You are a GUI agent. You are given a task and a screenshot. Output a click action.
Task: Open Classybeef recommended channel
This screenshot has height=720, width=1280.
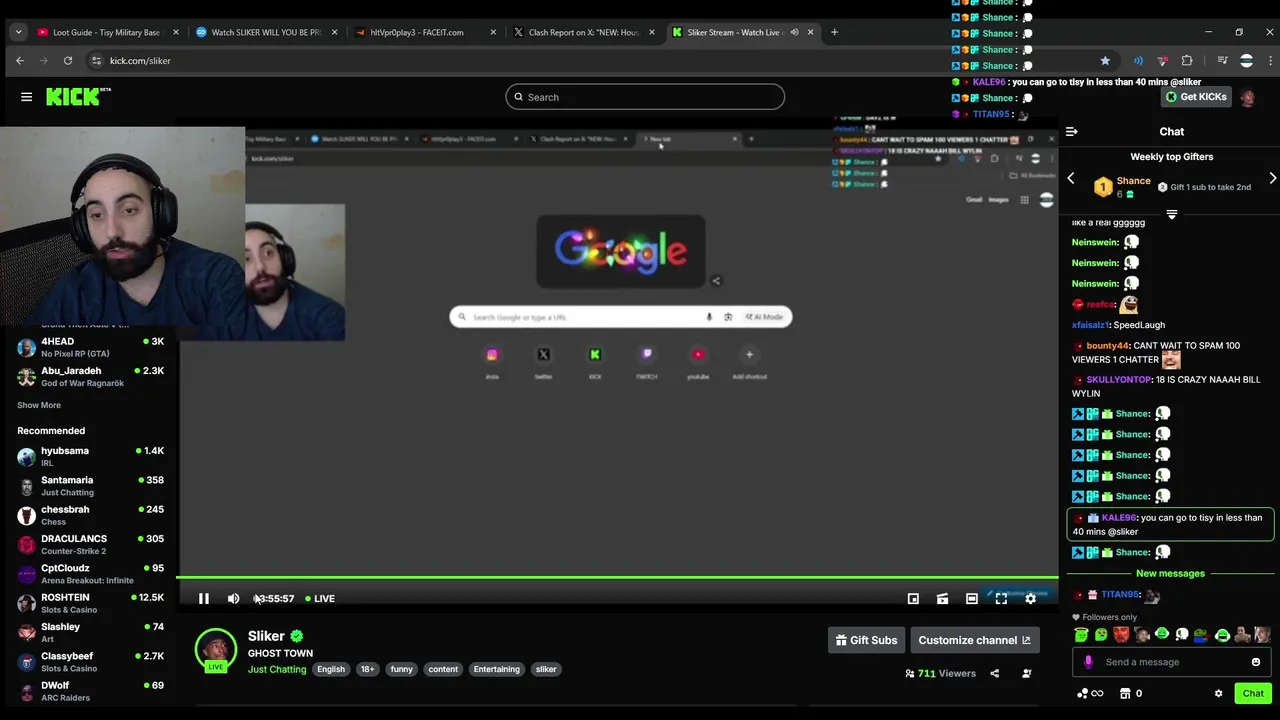tap(90, 662)
